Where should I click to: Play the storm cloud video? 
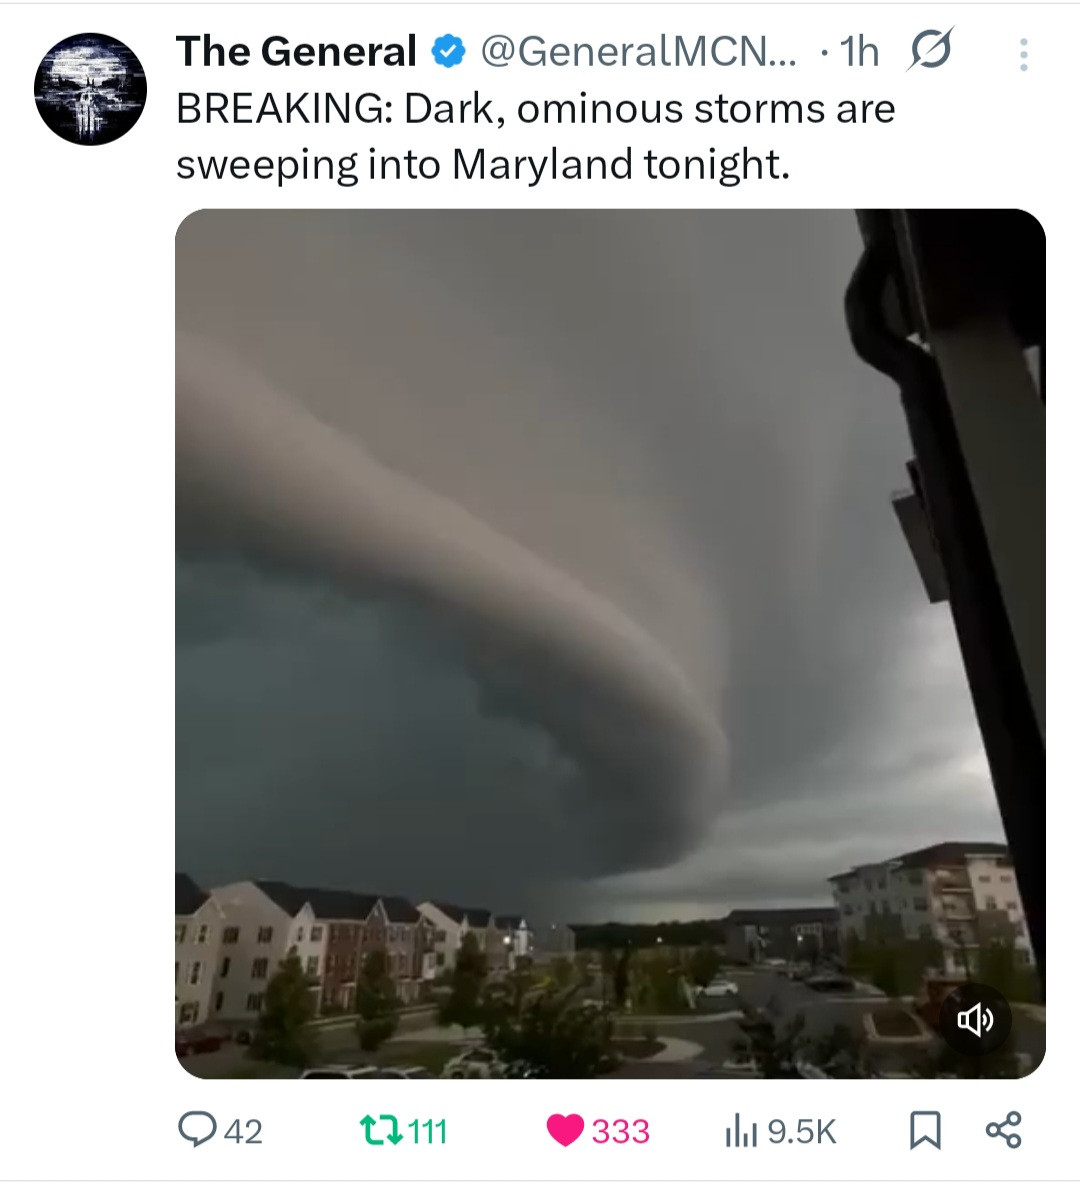point(610,643)
